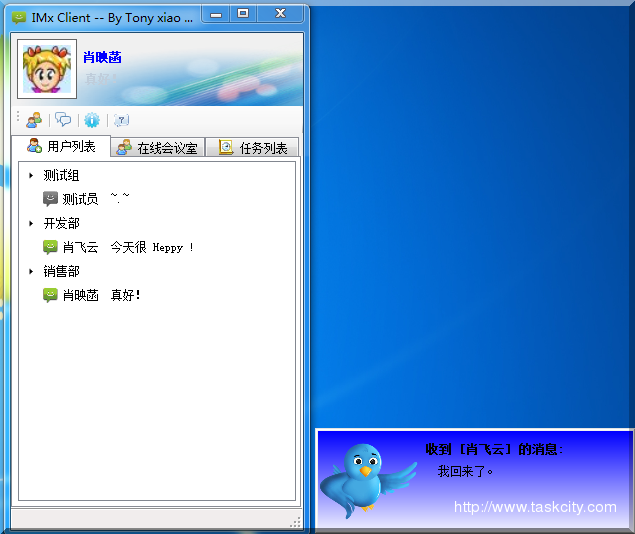The image size is (635, 534).
Task: Click the 我回来了 message text
Action: tap(465, 471)
